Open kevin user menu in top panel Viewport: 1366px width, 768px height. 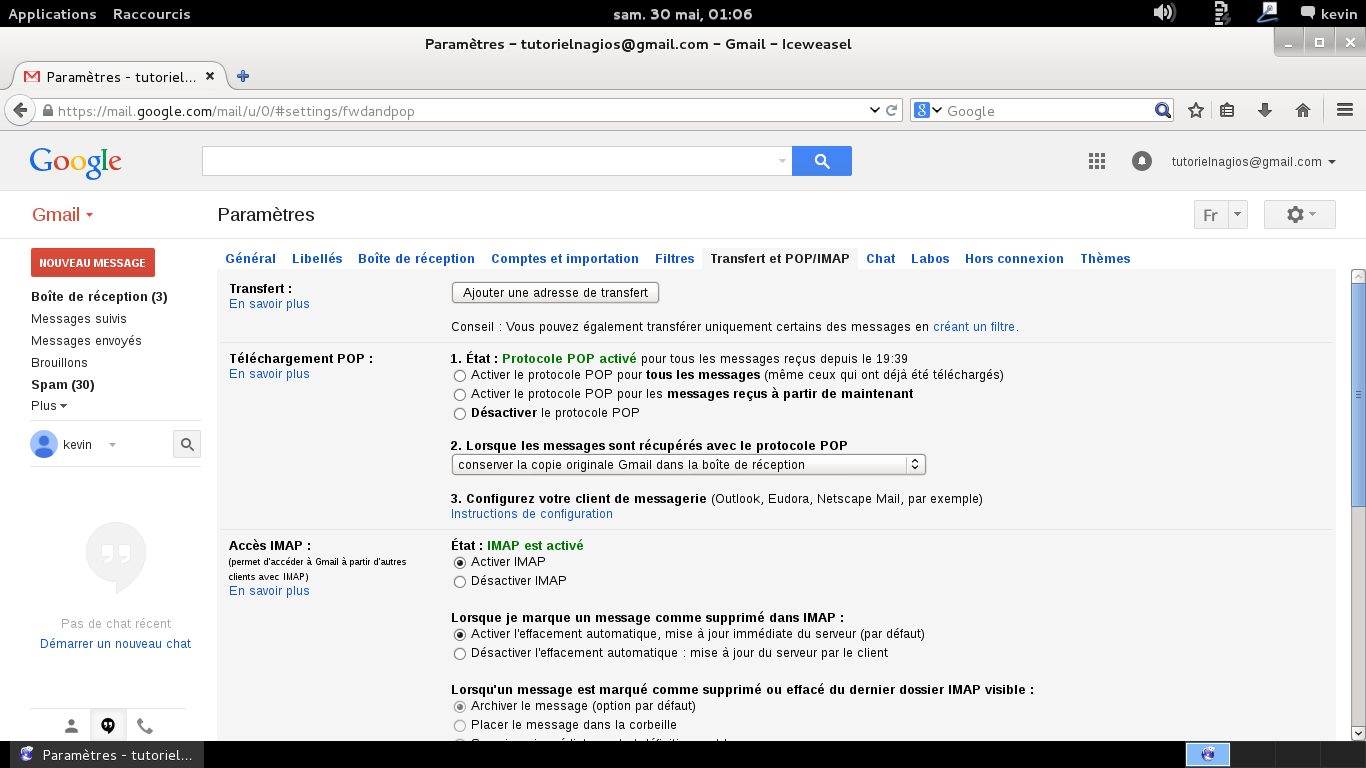(1328, 14)
